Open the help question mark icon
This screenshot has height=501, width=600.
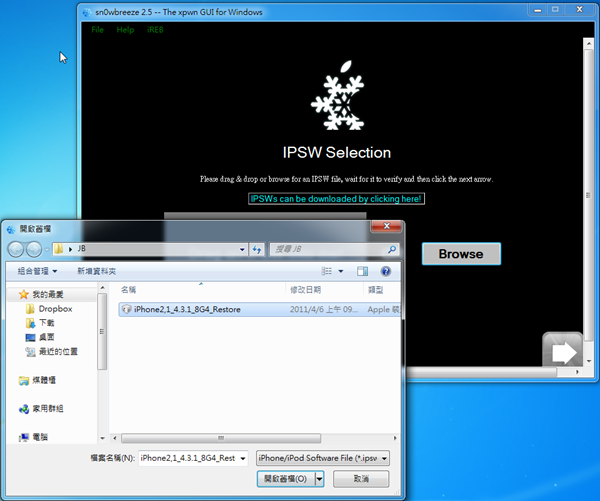pos(386,271)
